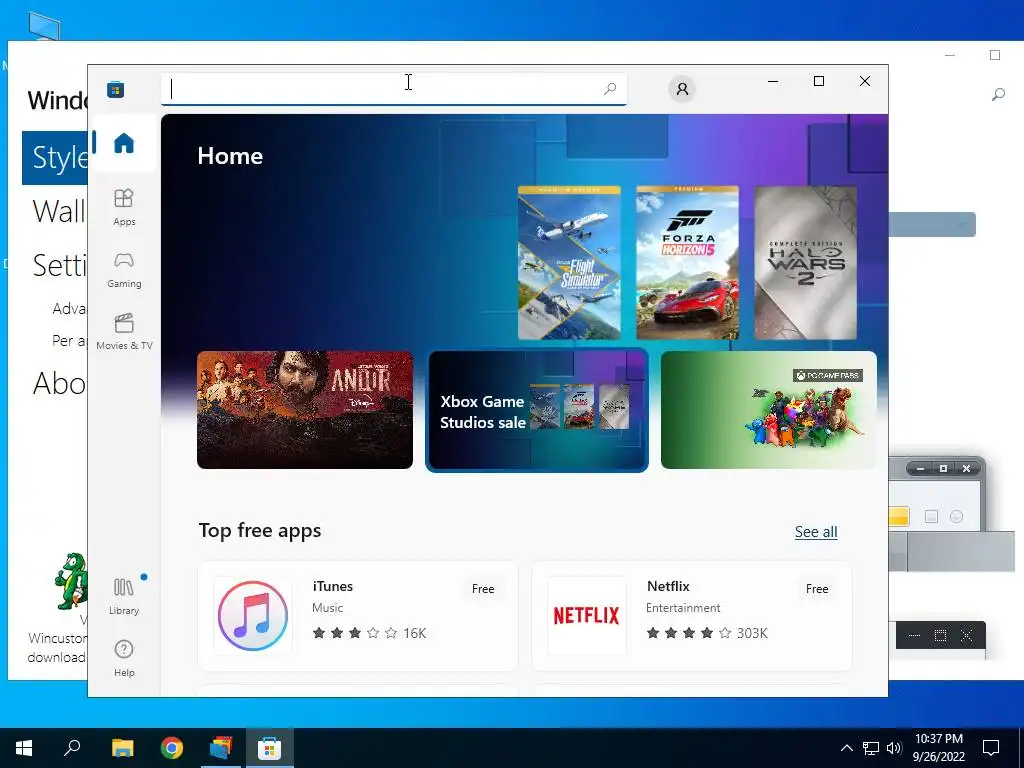Open the Library in sidebar
The image size is (1024, 768).
[x=123, y=596]
